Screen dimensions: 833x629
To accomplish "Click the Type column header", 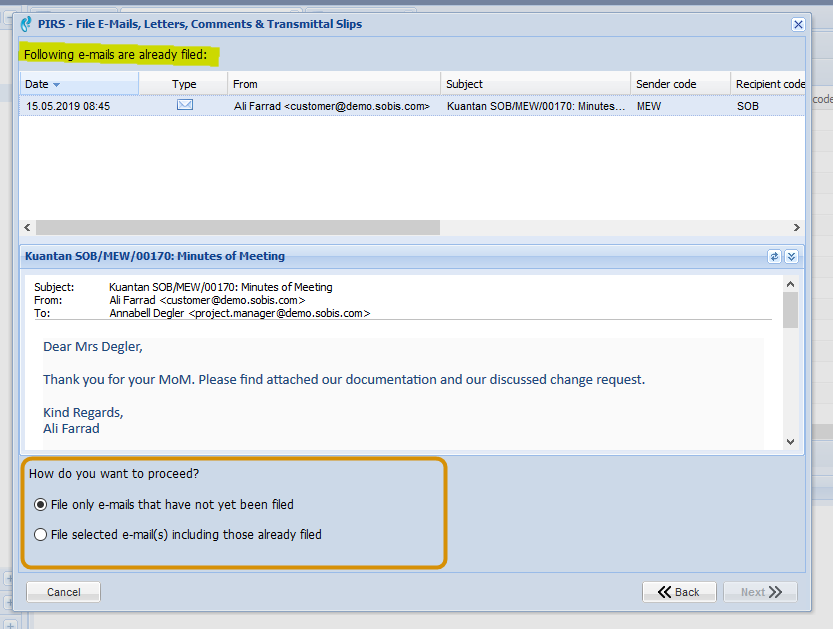I will [x=184, y=84].
